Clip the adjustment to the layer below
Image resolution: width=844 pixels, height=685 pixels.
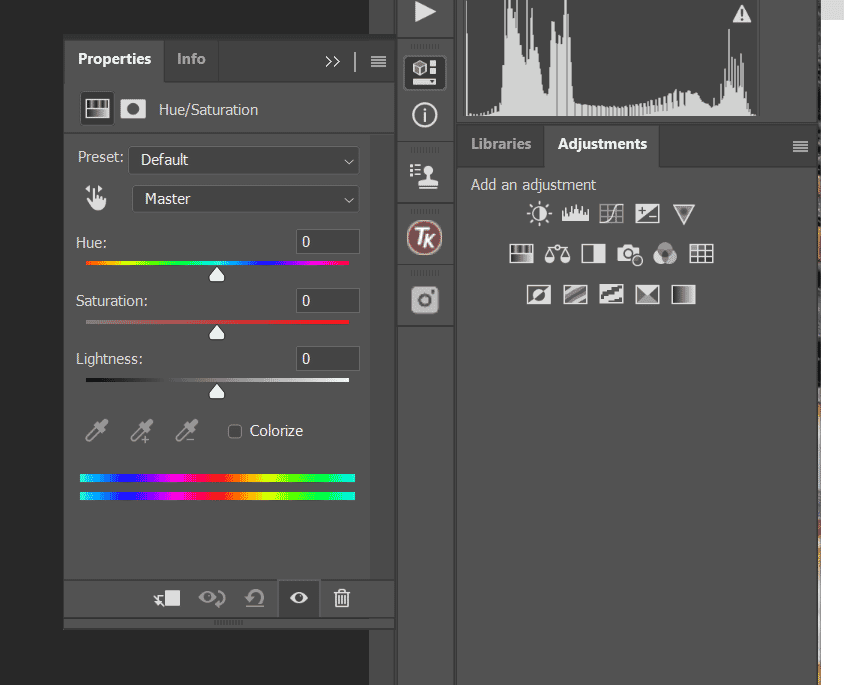click(166, 598)
